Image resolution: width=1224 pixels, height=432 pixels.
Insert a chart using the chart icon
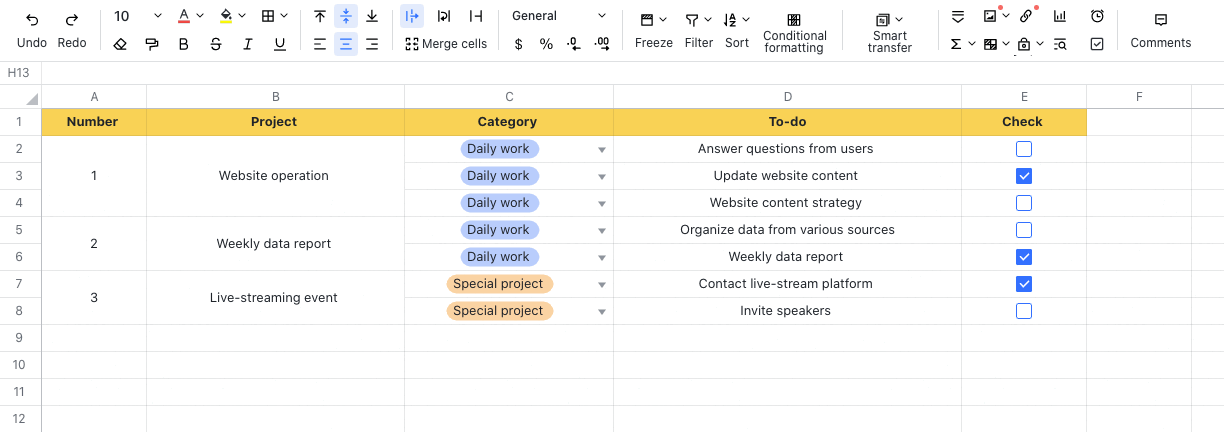(x=1060, y=16)
